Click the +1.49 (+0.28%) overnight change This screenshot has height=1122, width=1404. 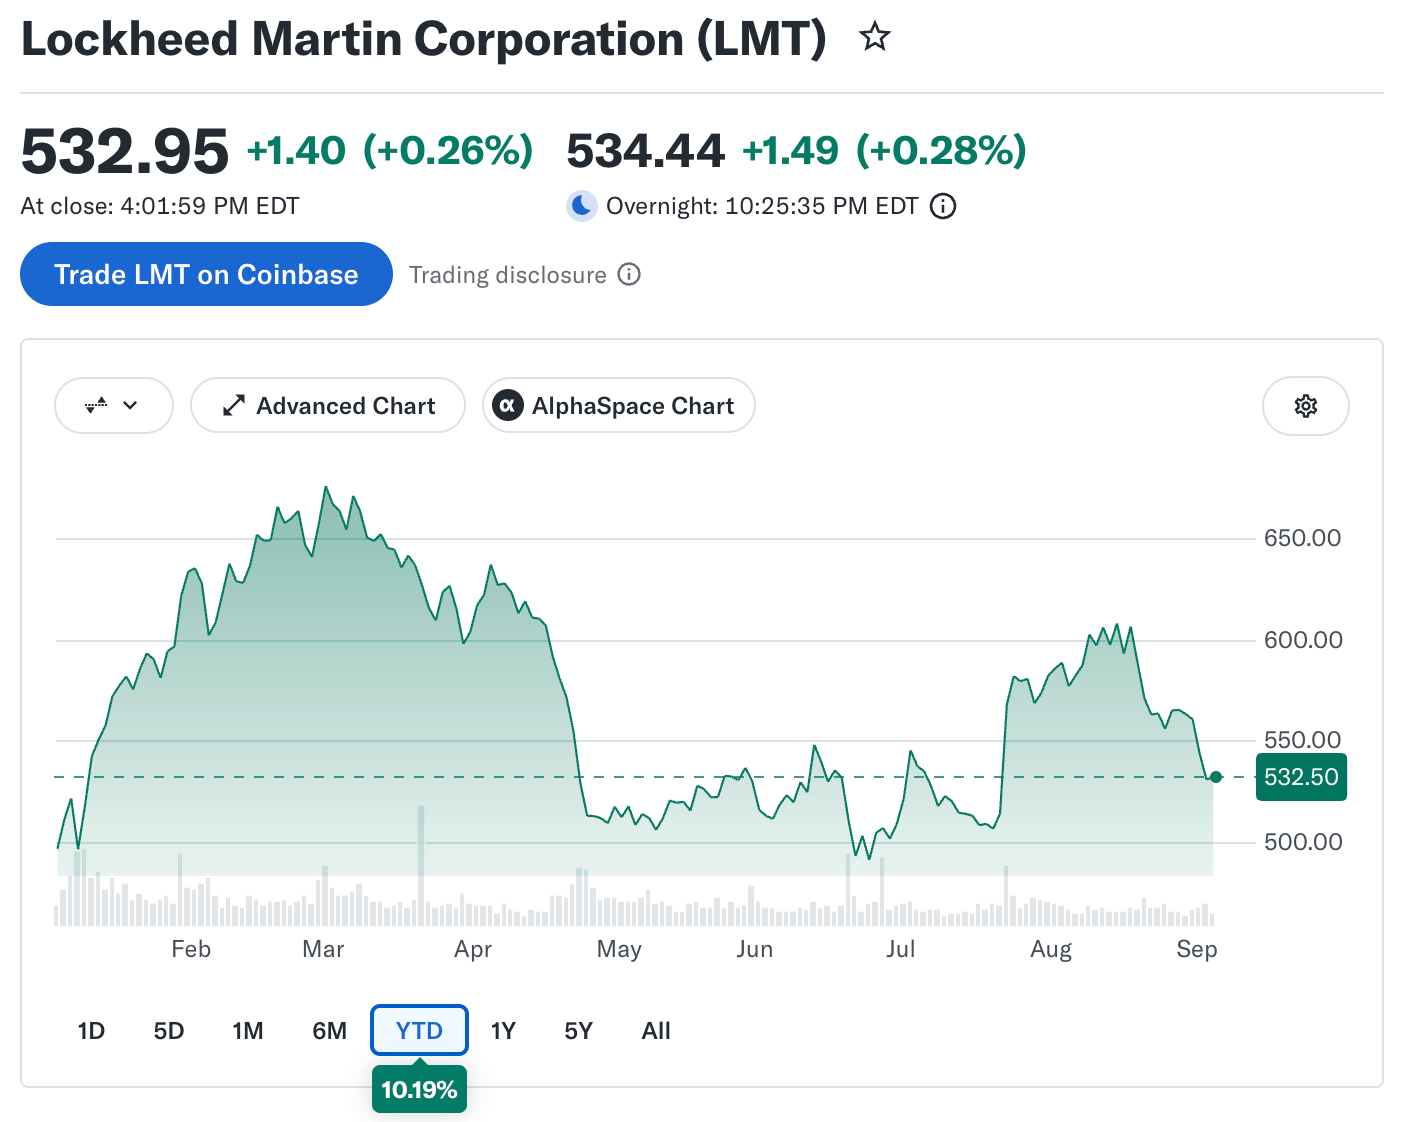click(x=884, y=151)
